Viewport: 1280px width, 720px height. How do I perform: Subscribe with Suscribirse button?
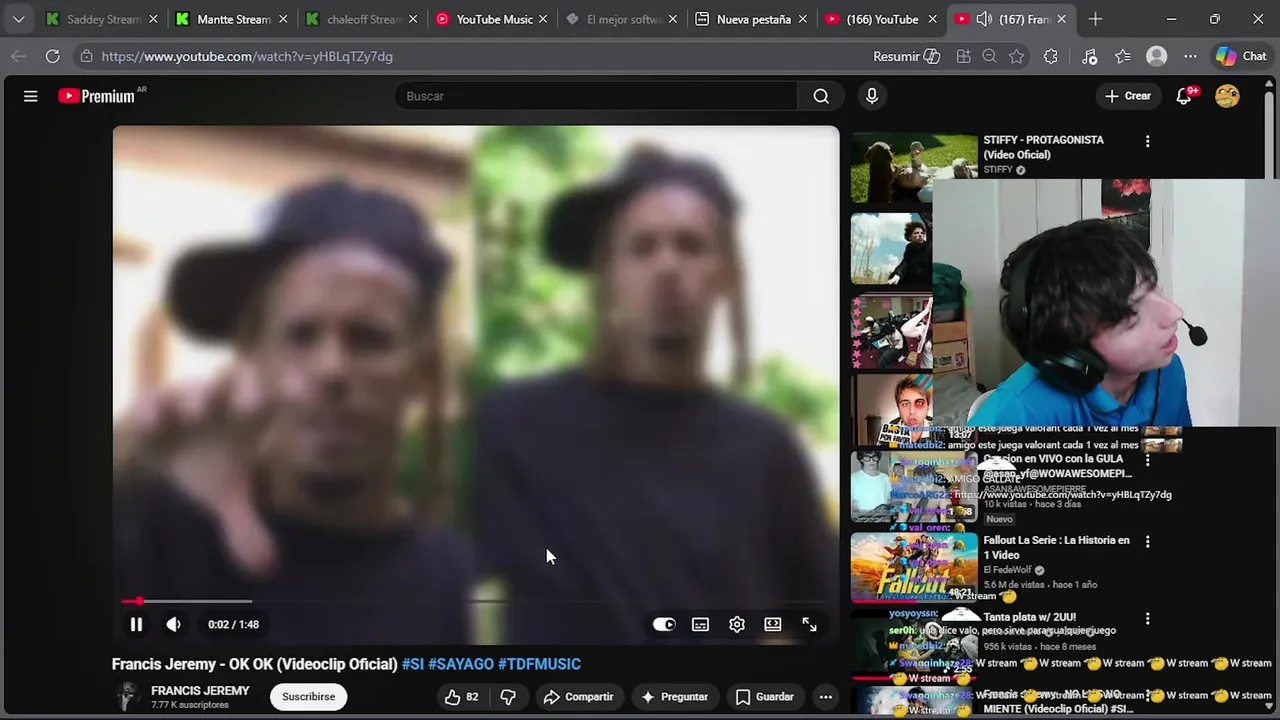(308, 697)
